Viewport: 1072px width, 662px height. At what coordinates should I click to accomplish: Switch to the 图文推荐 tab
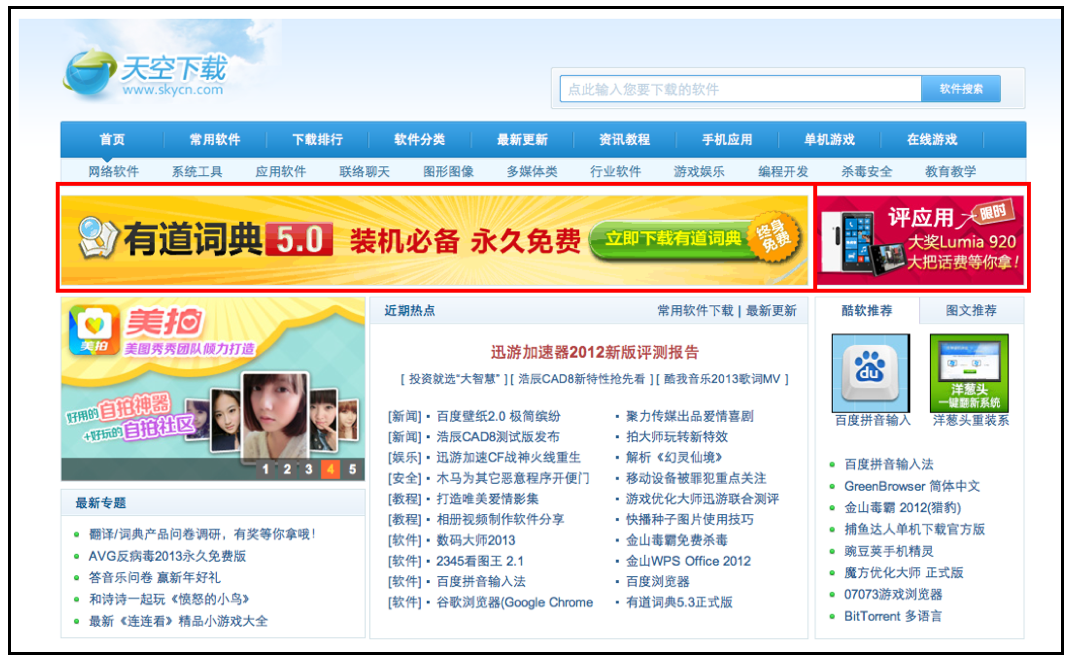tap(971, 310)
